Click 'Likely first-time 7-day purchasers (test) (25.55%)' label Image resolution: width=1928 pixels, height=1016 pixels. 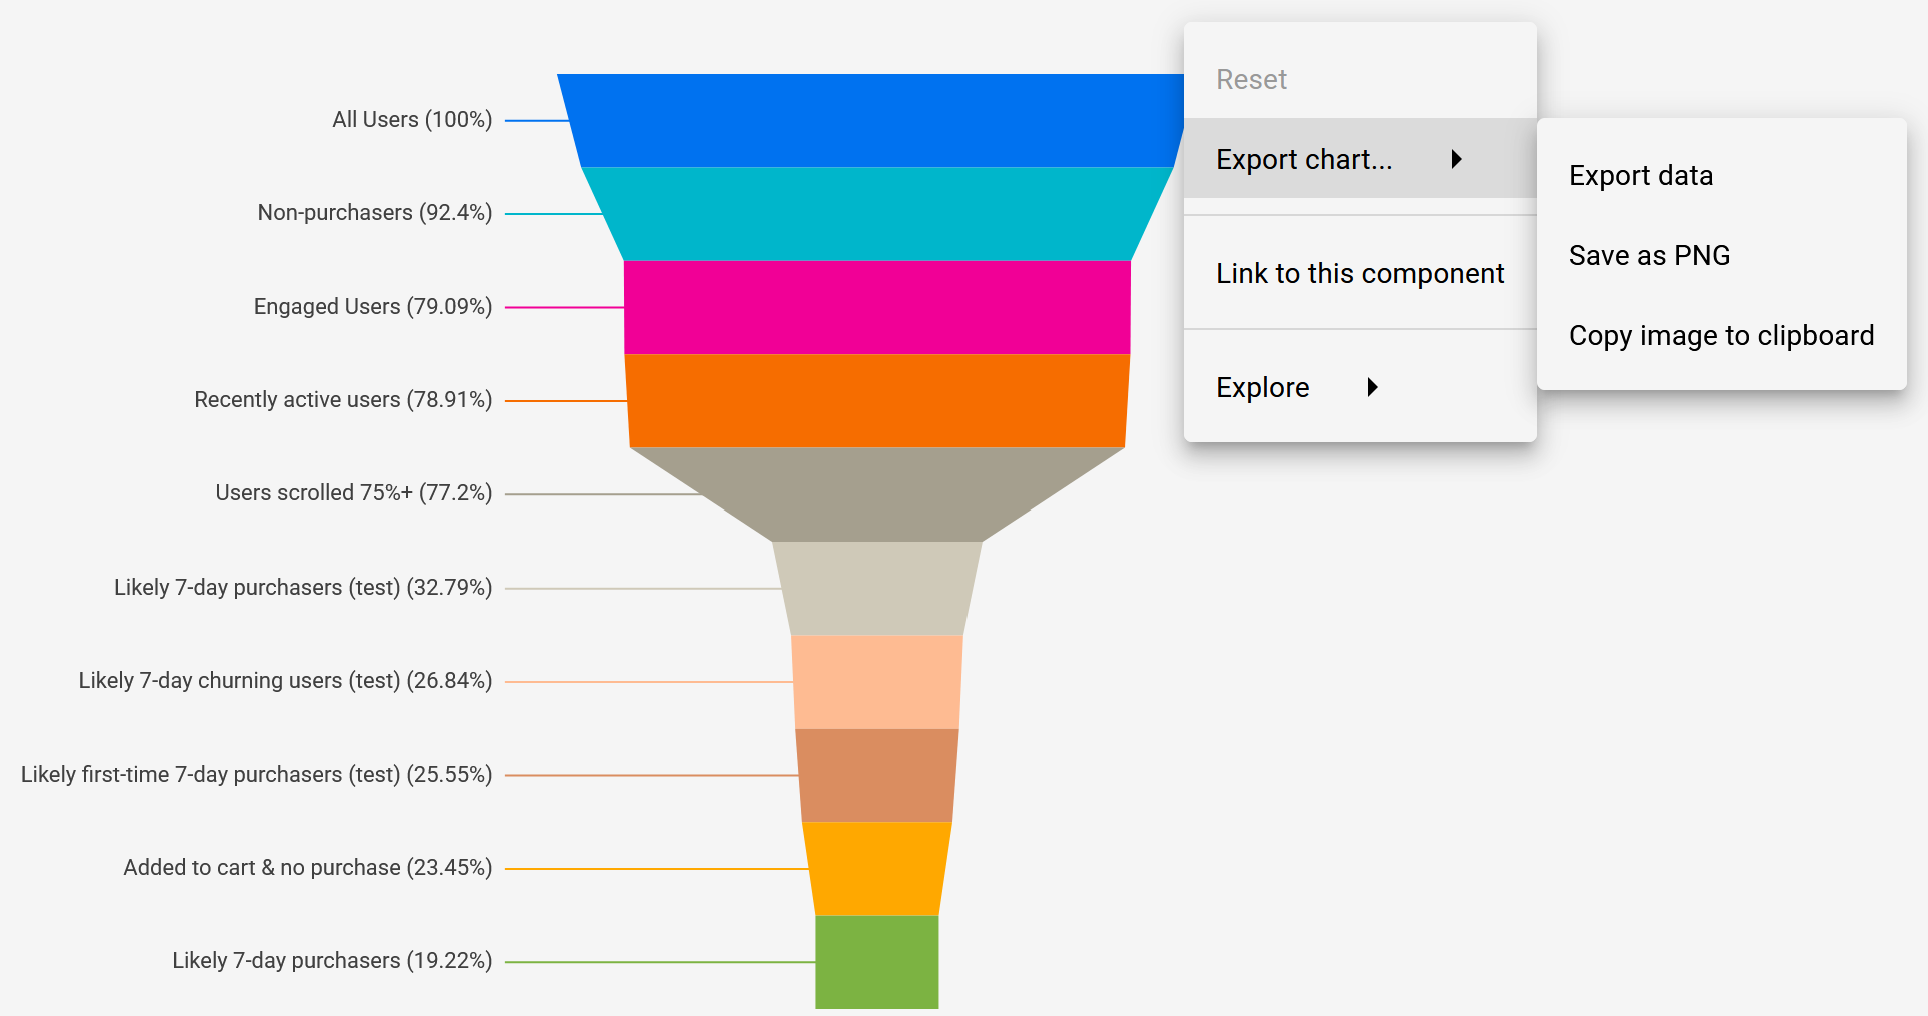(x=256, y=775)
